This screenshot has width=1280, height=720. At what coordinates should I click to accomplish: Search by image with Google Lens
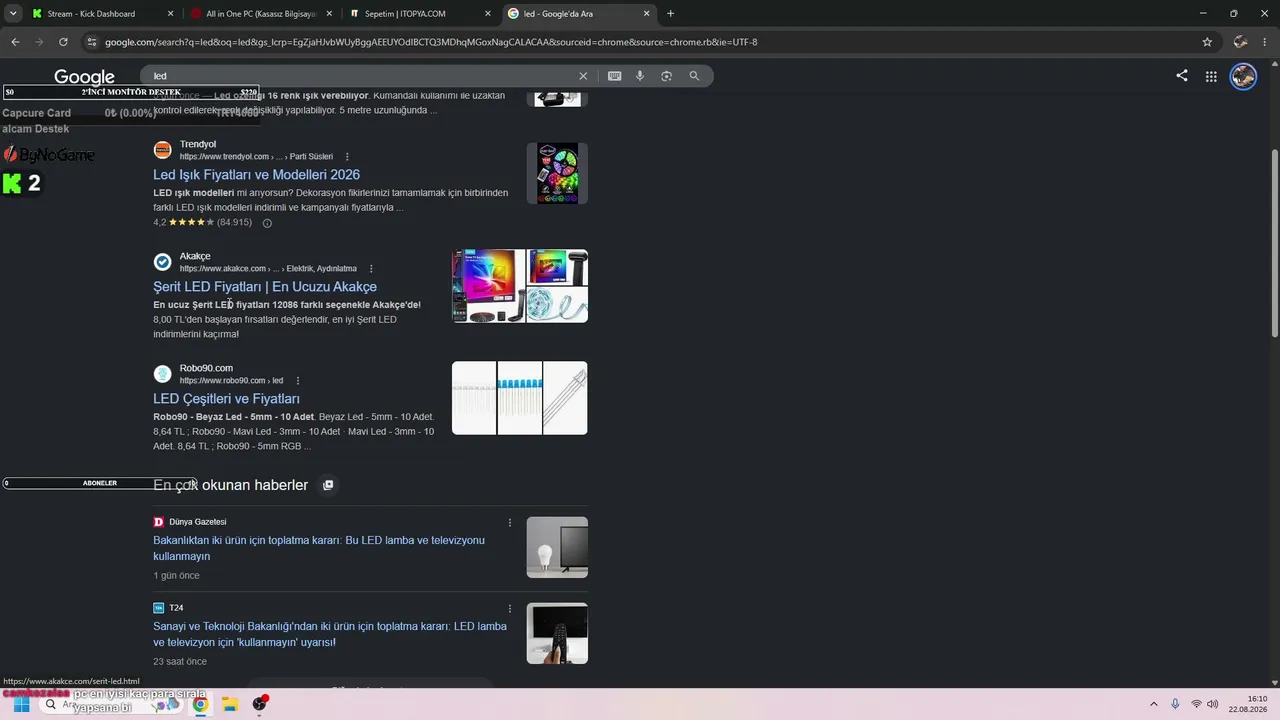pos(667,76)
